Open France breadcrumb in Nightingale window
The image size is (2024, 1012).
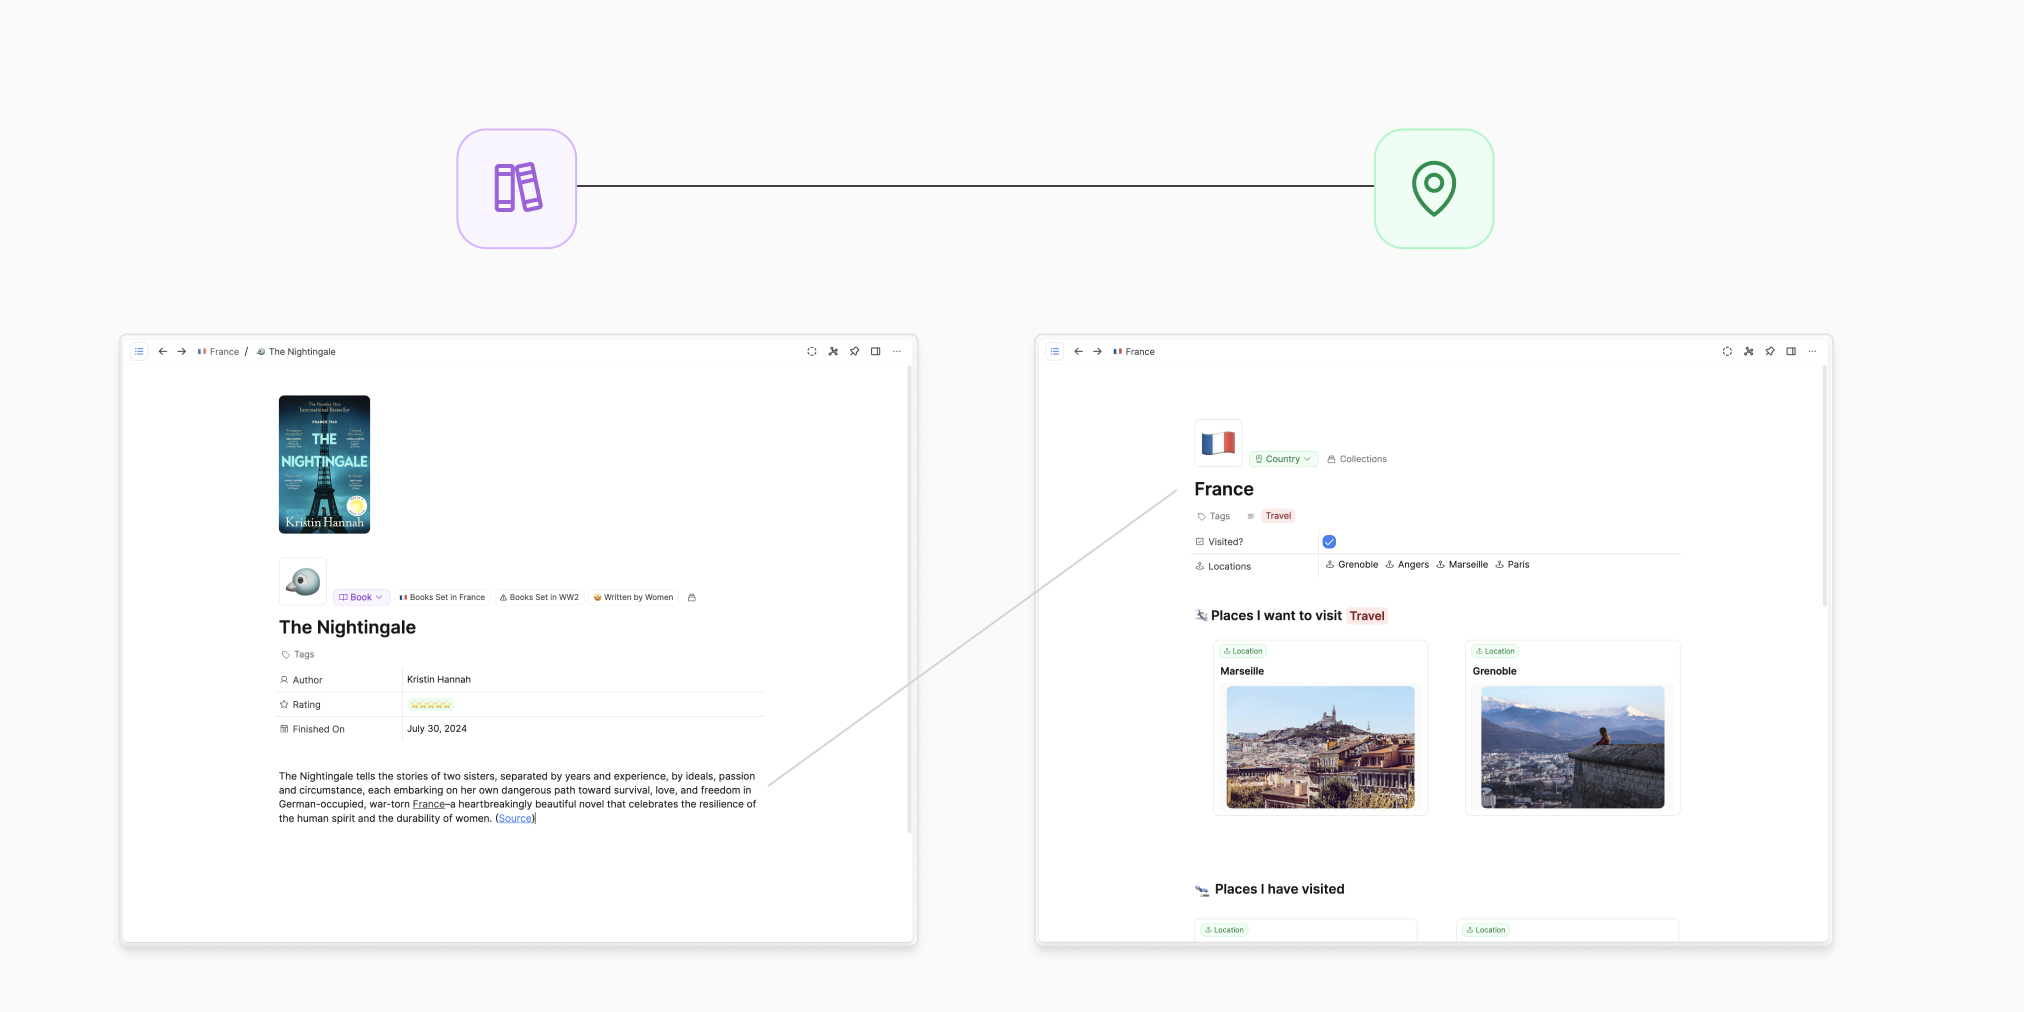[219, 352]
